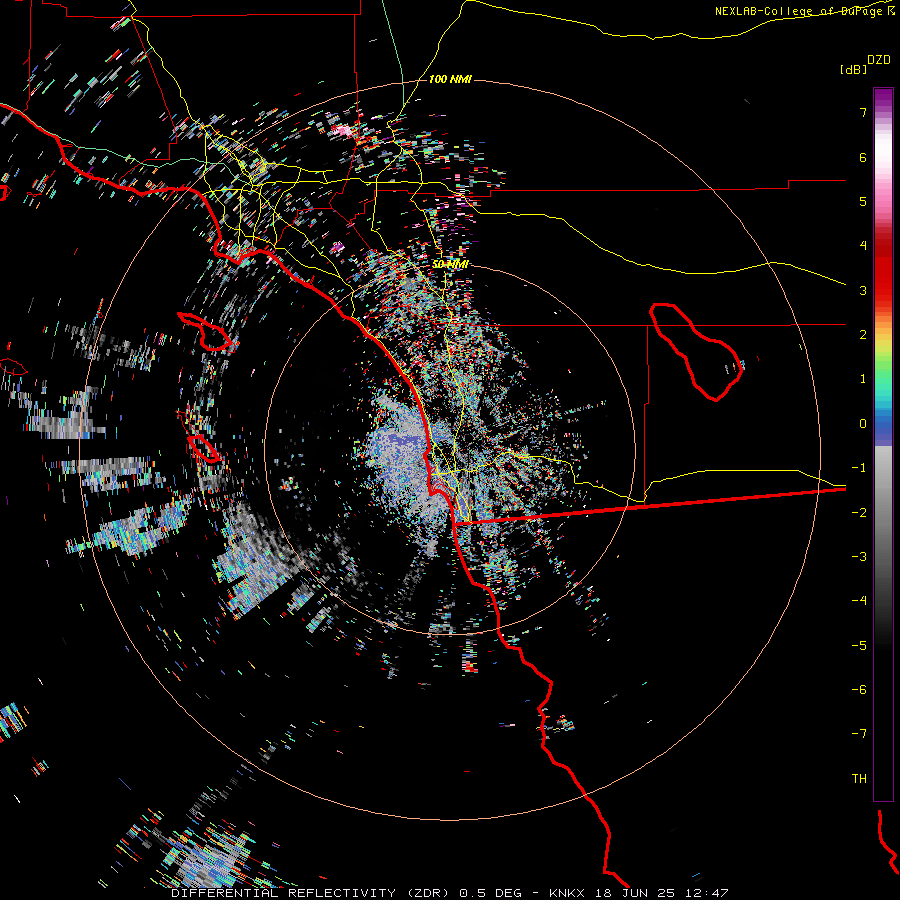Viewport: 900px width, 900px height.
Task: Click the positive "6" scale value
Action: 863,157
